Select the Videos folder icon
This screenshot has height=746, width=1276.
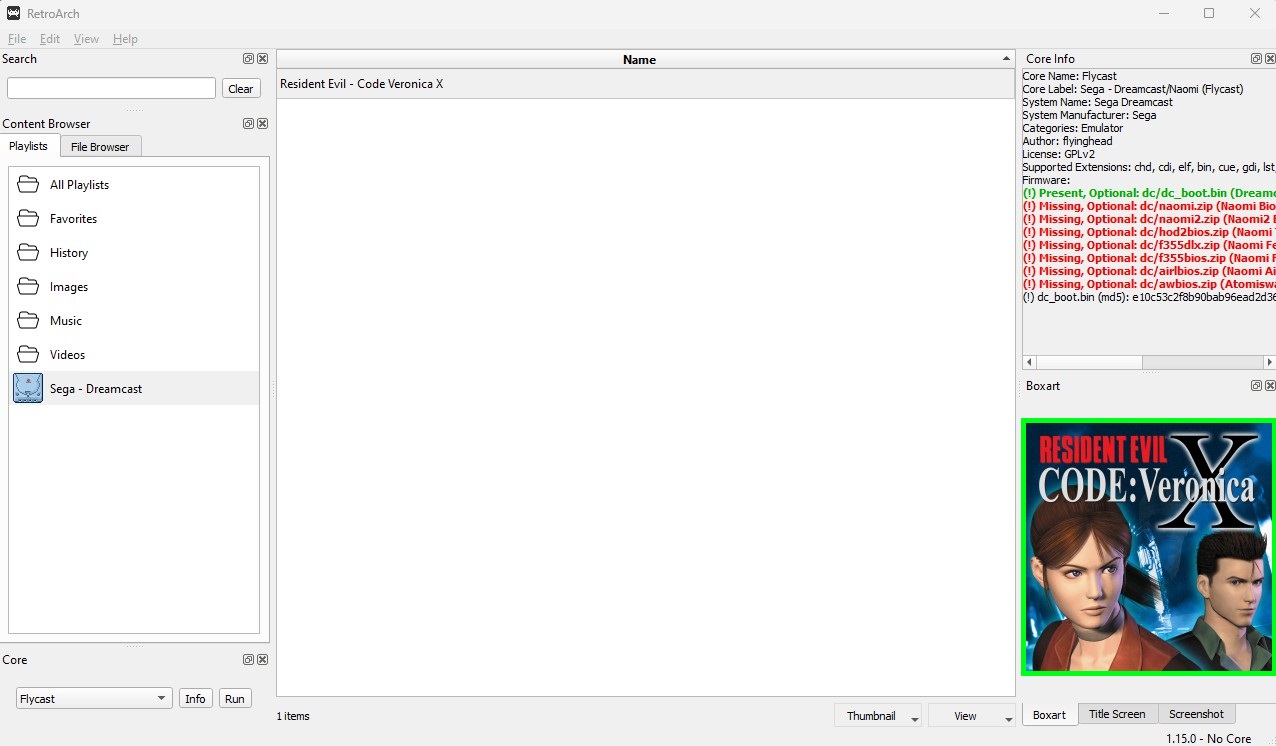[x=28, y=355]
